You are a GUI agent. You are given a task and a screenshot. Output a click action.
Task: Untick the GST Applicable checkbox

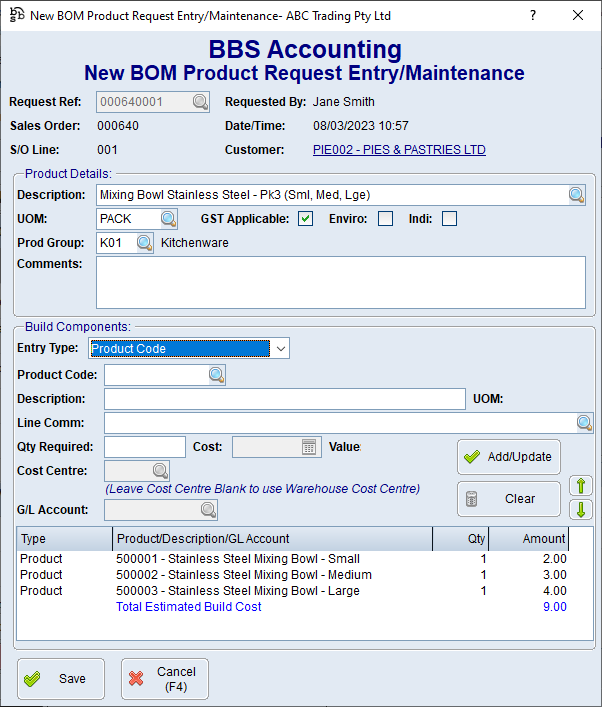pyautogui.click(x=306, y=219)
